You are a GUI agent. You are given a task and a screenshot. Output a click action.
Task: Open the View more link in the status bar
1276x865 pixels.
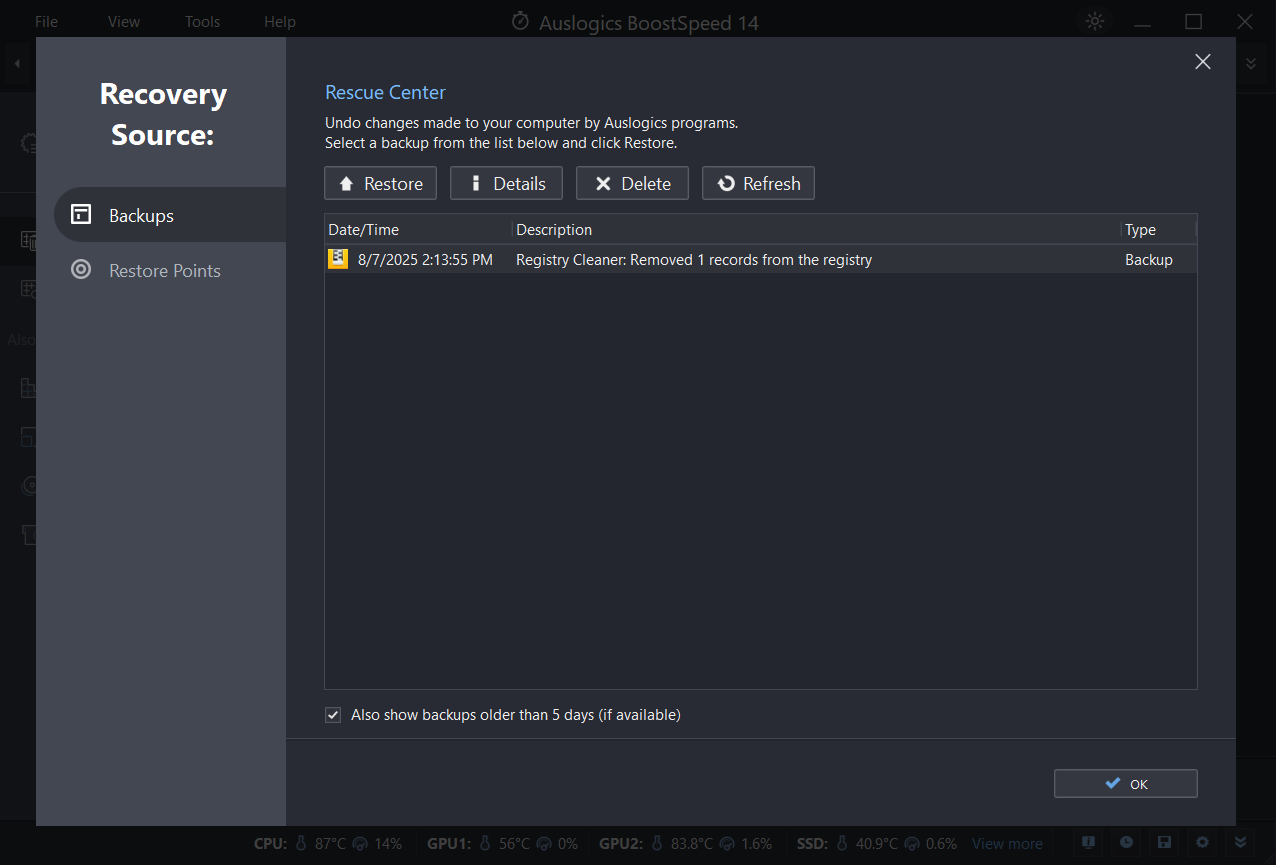pyautogui.click(x=1007, y=843)
